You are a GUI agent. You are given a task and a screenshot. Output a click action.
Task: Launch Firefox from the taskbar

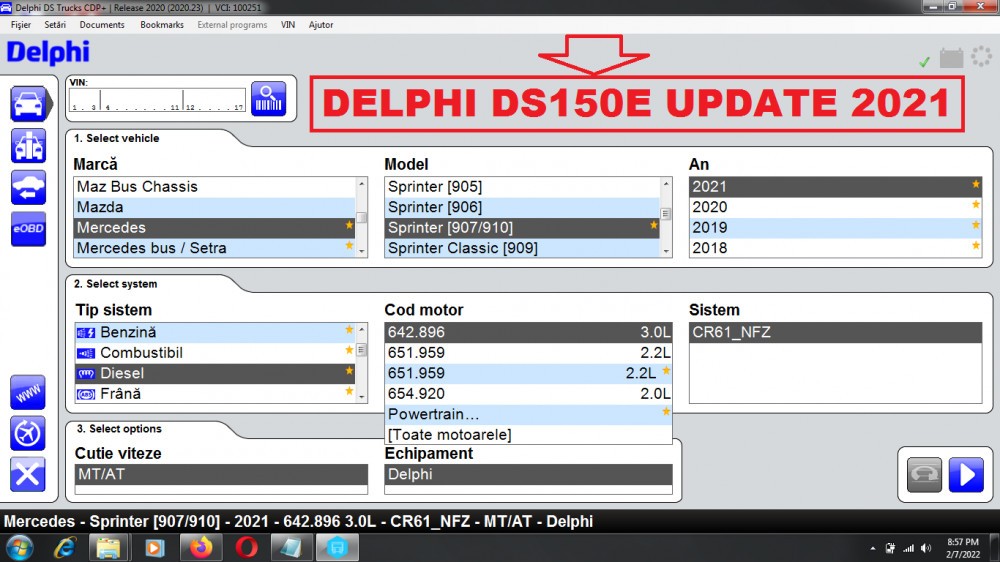click(x=201, y=548)
